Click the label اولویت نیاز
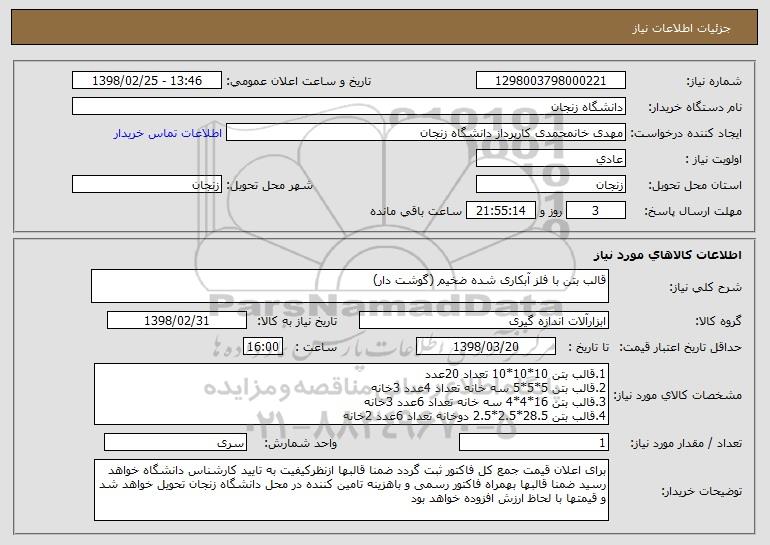This screenshot has height=545, width=770. [x=714, y=159]
